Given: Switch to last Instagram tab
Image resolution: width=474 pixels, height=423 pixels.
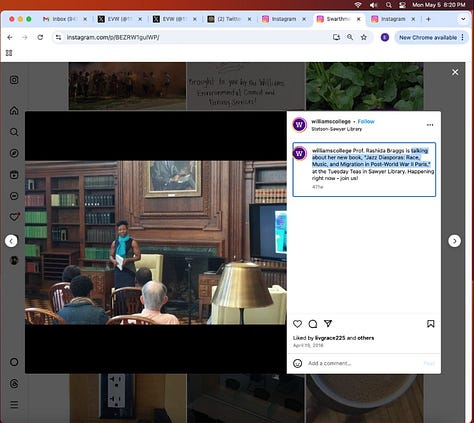Looking at the screenshot, I should (x=393, y=19).
